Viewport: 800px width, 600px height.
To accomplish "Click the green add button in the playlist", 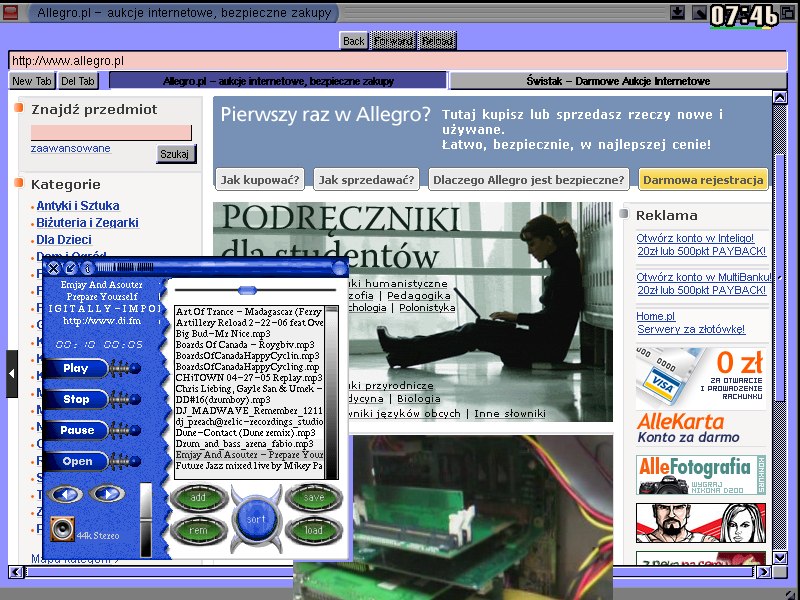I will (198, 497).
